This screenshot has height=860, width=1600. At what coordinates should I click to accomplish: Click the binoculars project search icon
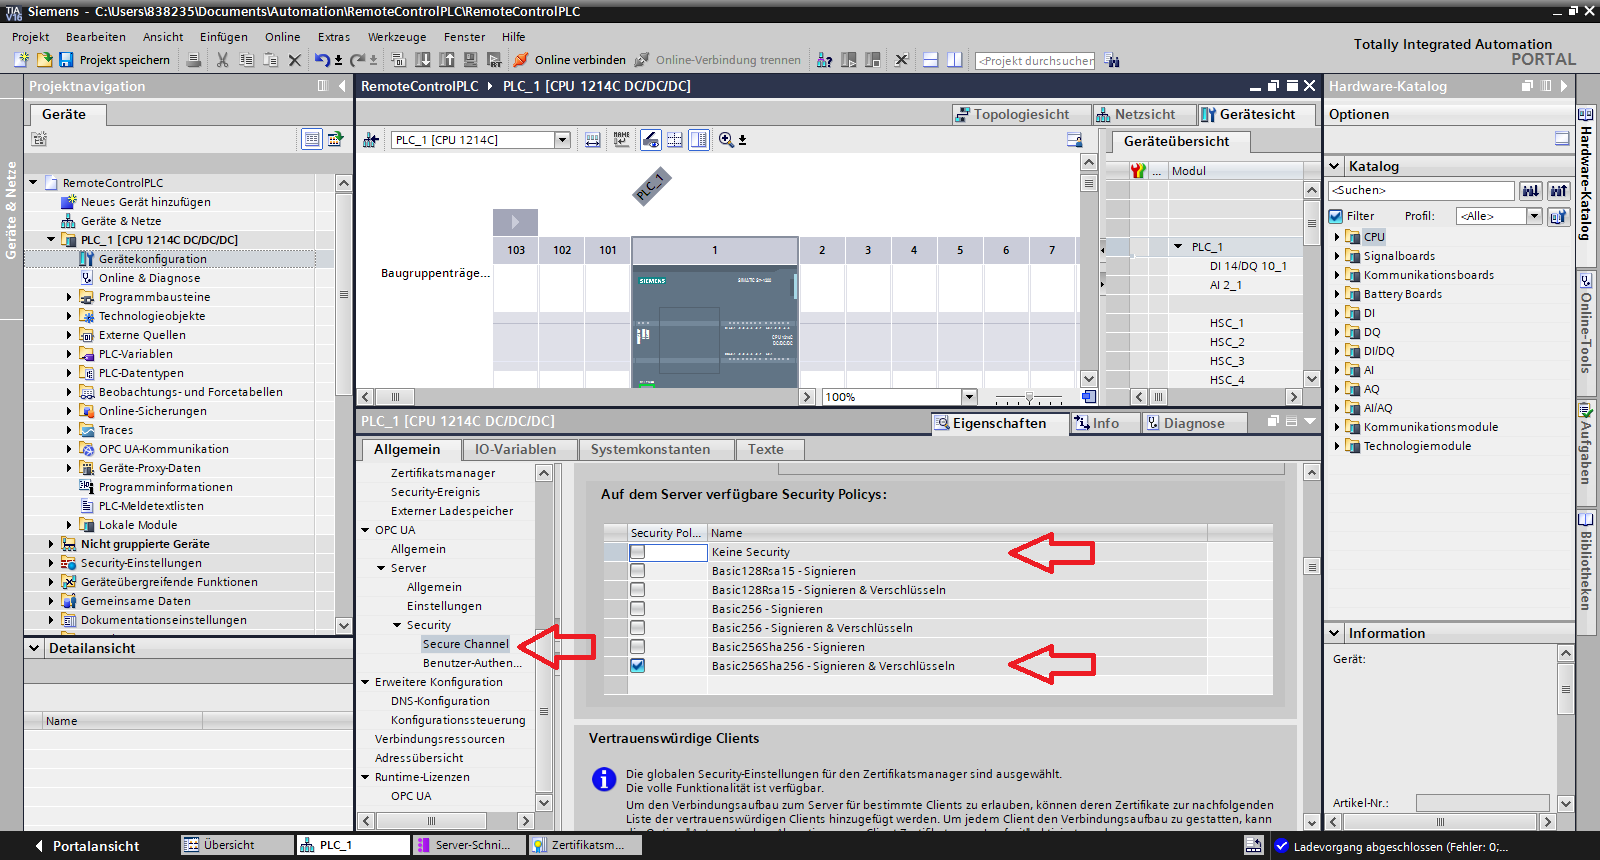pyautogui.click(x=1112, y=60)
